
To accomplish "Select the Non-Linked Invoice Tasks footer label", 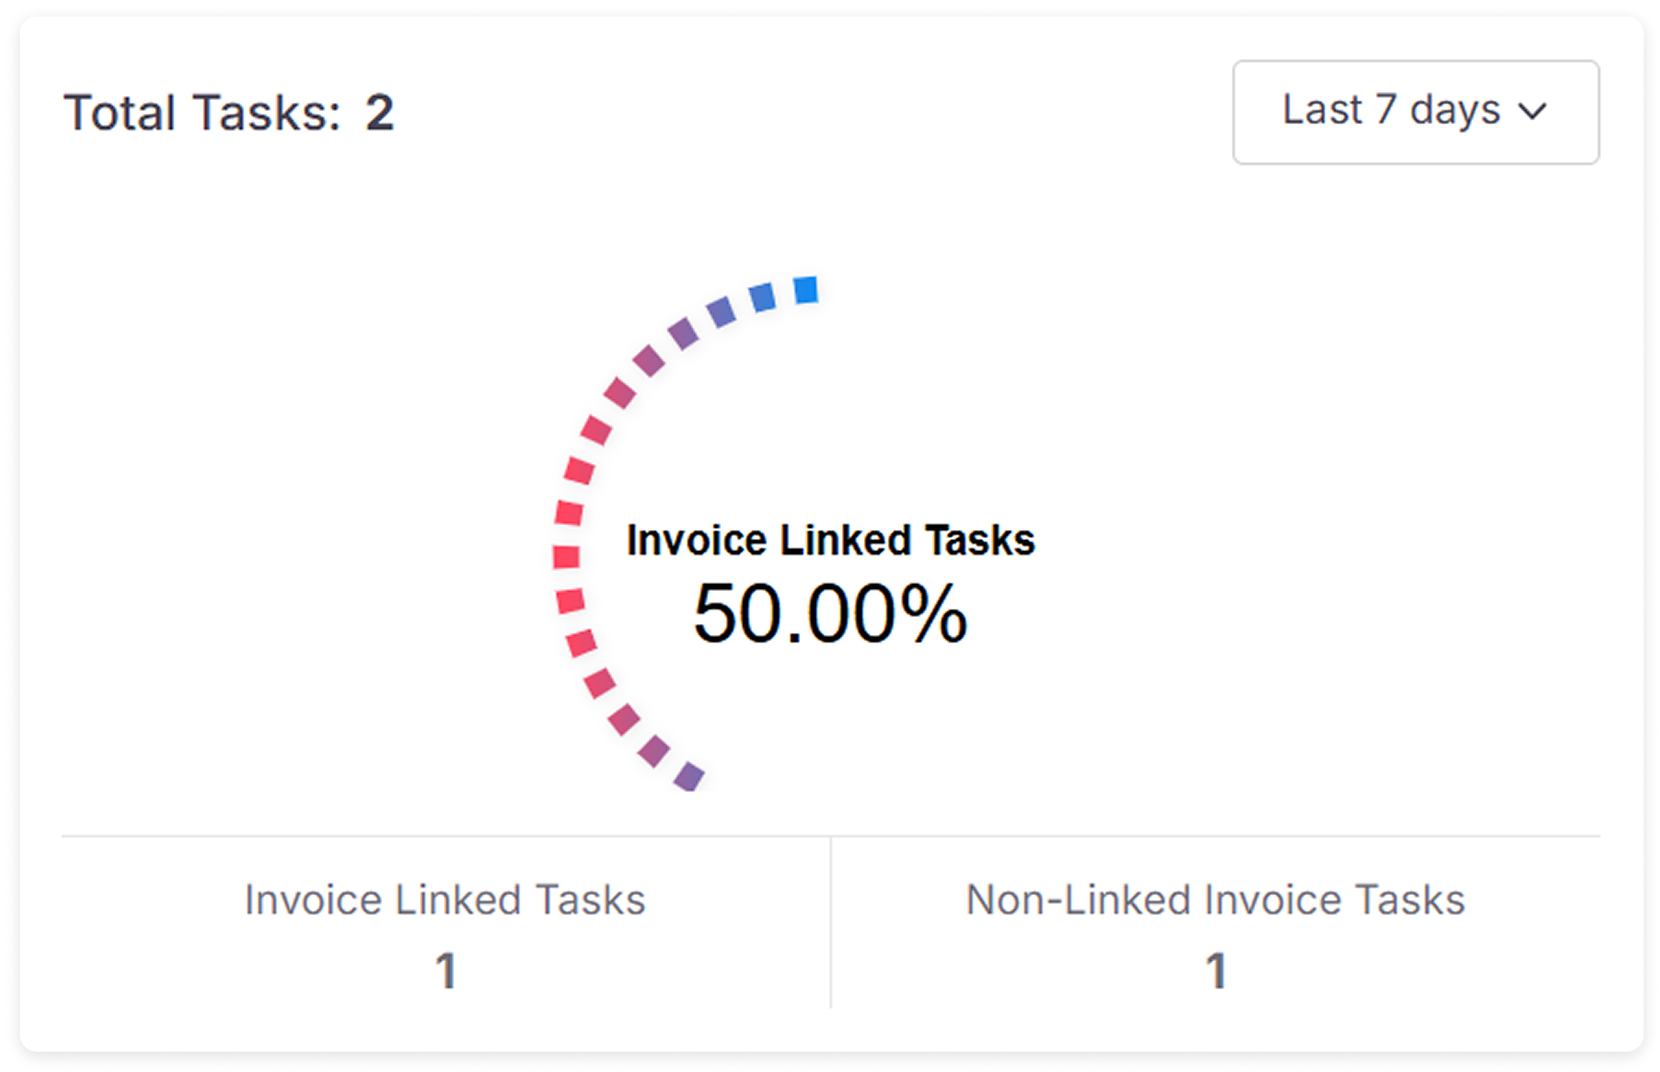I will point(1215,900).
